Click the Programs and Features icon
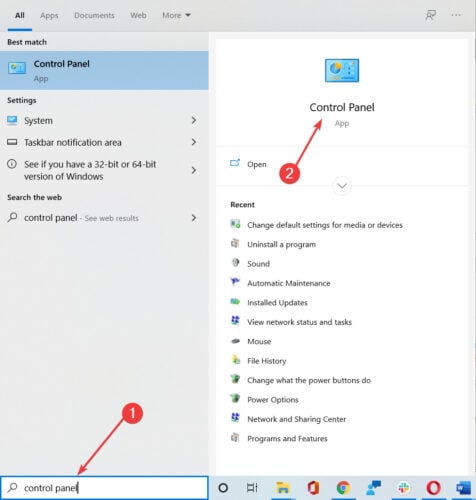Image resolution: width=476 pixels, height=500 pixels. click(x=235, y=437)
